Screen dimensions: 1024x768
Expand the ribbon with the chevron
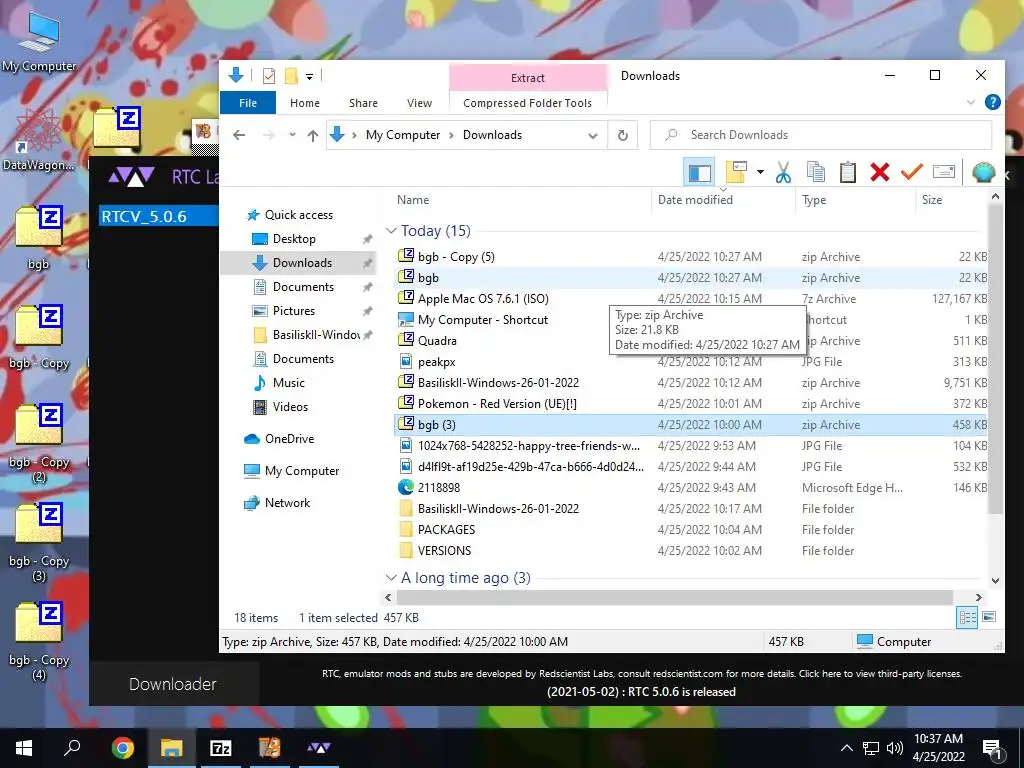click(x=971, y=103)
